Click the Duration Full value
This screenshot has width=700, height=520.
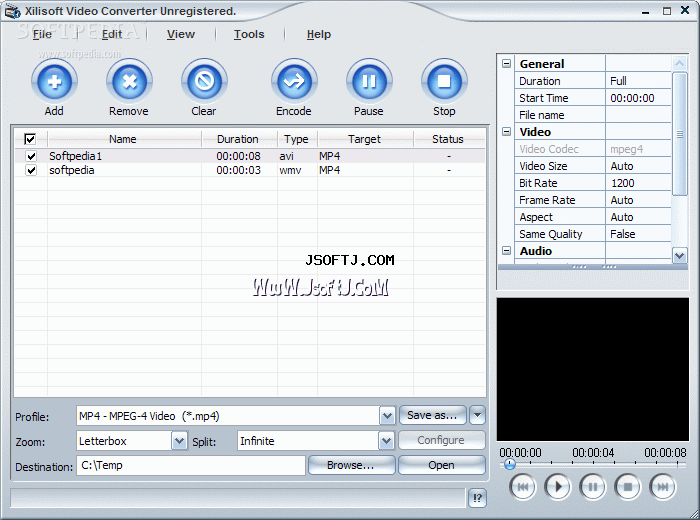coord(638,81)
